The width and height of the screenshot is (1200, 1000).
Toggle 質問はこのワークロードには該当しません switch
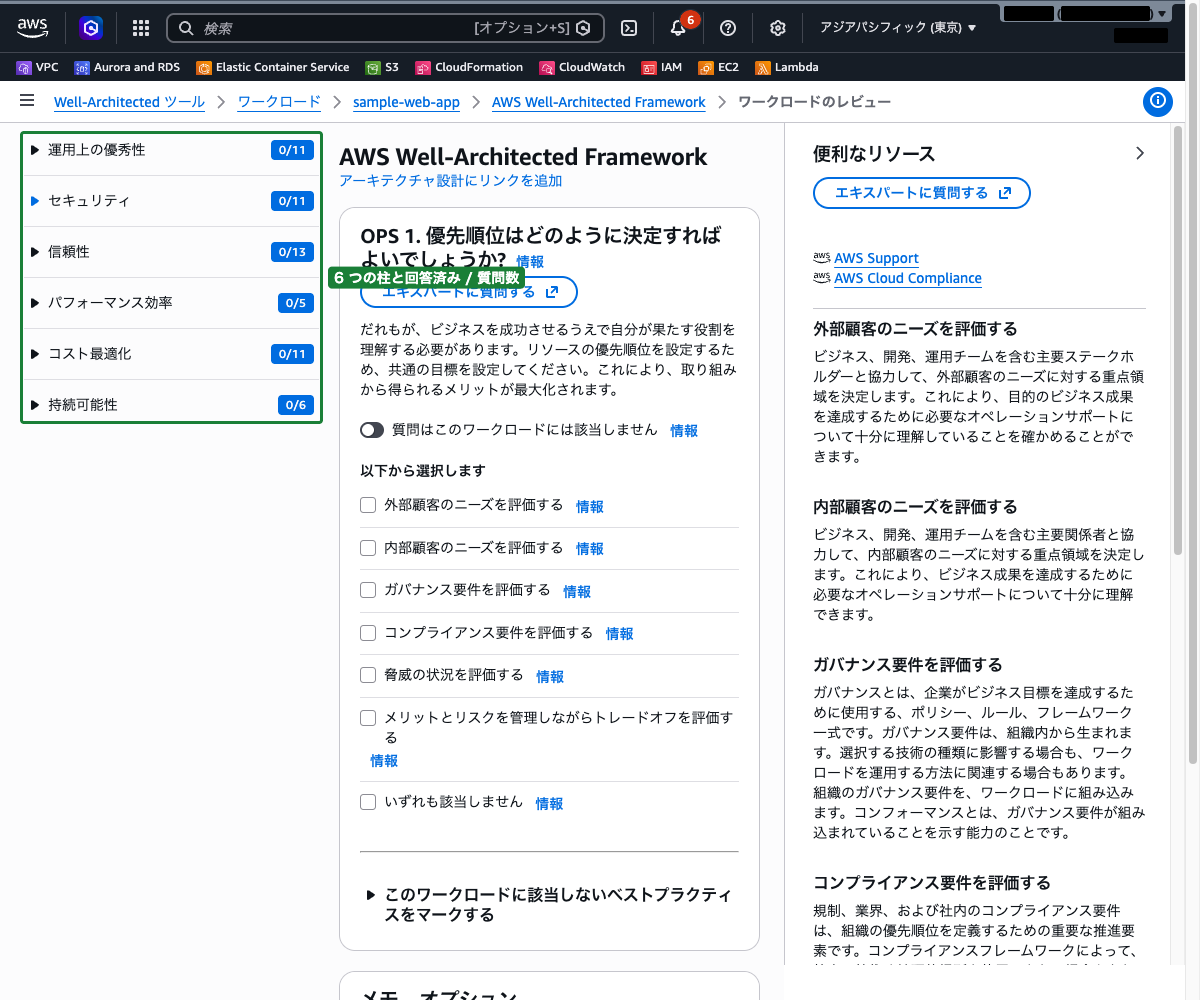tap(372, 430)
